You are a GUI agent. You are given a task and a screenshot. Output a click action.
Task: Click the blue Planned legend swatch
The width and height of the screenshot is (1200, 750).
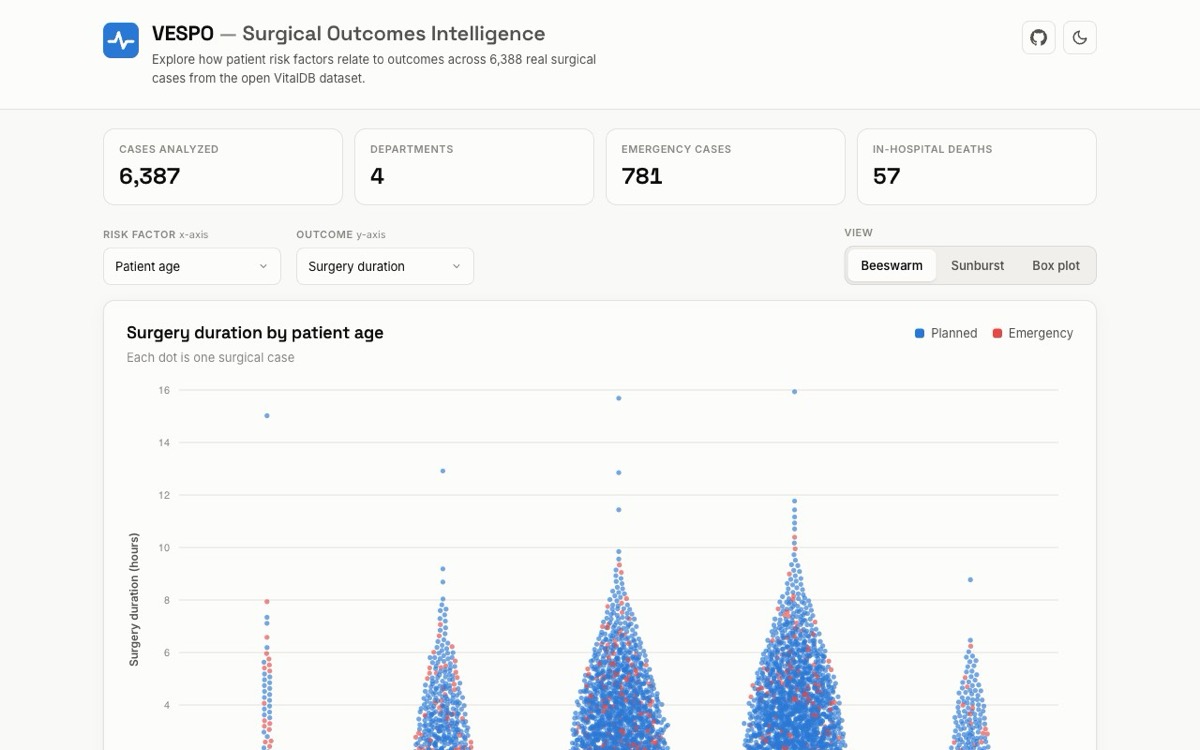point(919,333)
